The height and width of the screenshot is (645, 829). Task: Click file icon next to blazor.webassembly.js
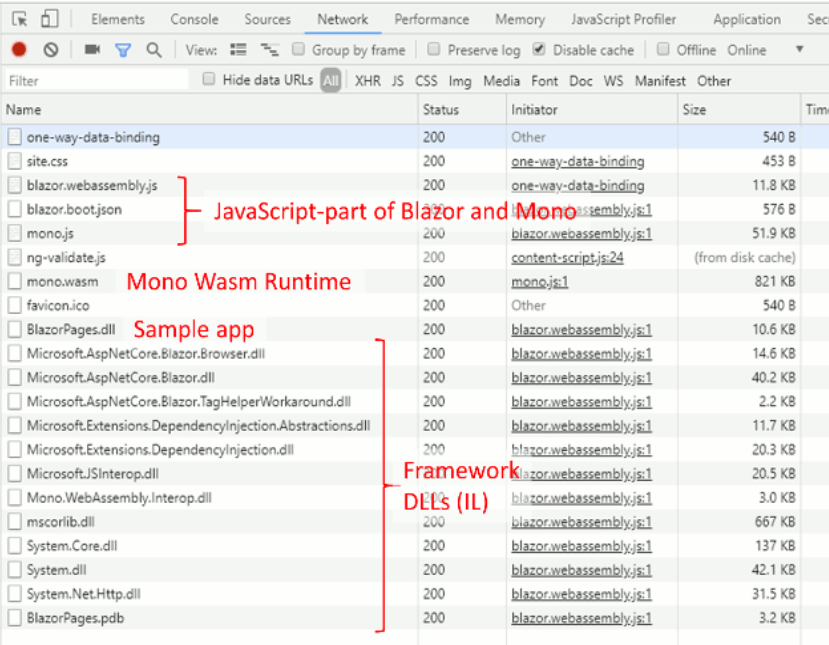click(14, 186)
